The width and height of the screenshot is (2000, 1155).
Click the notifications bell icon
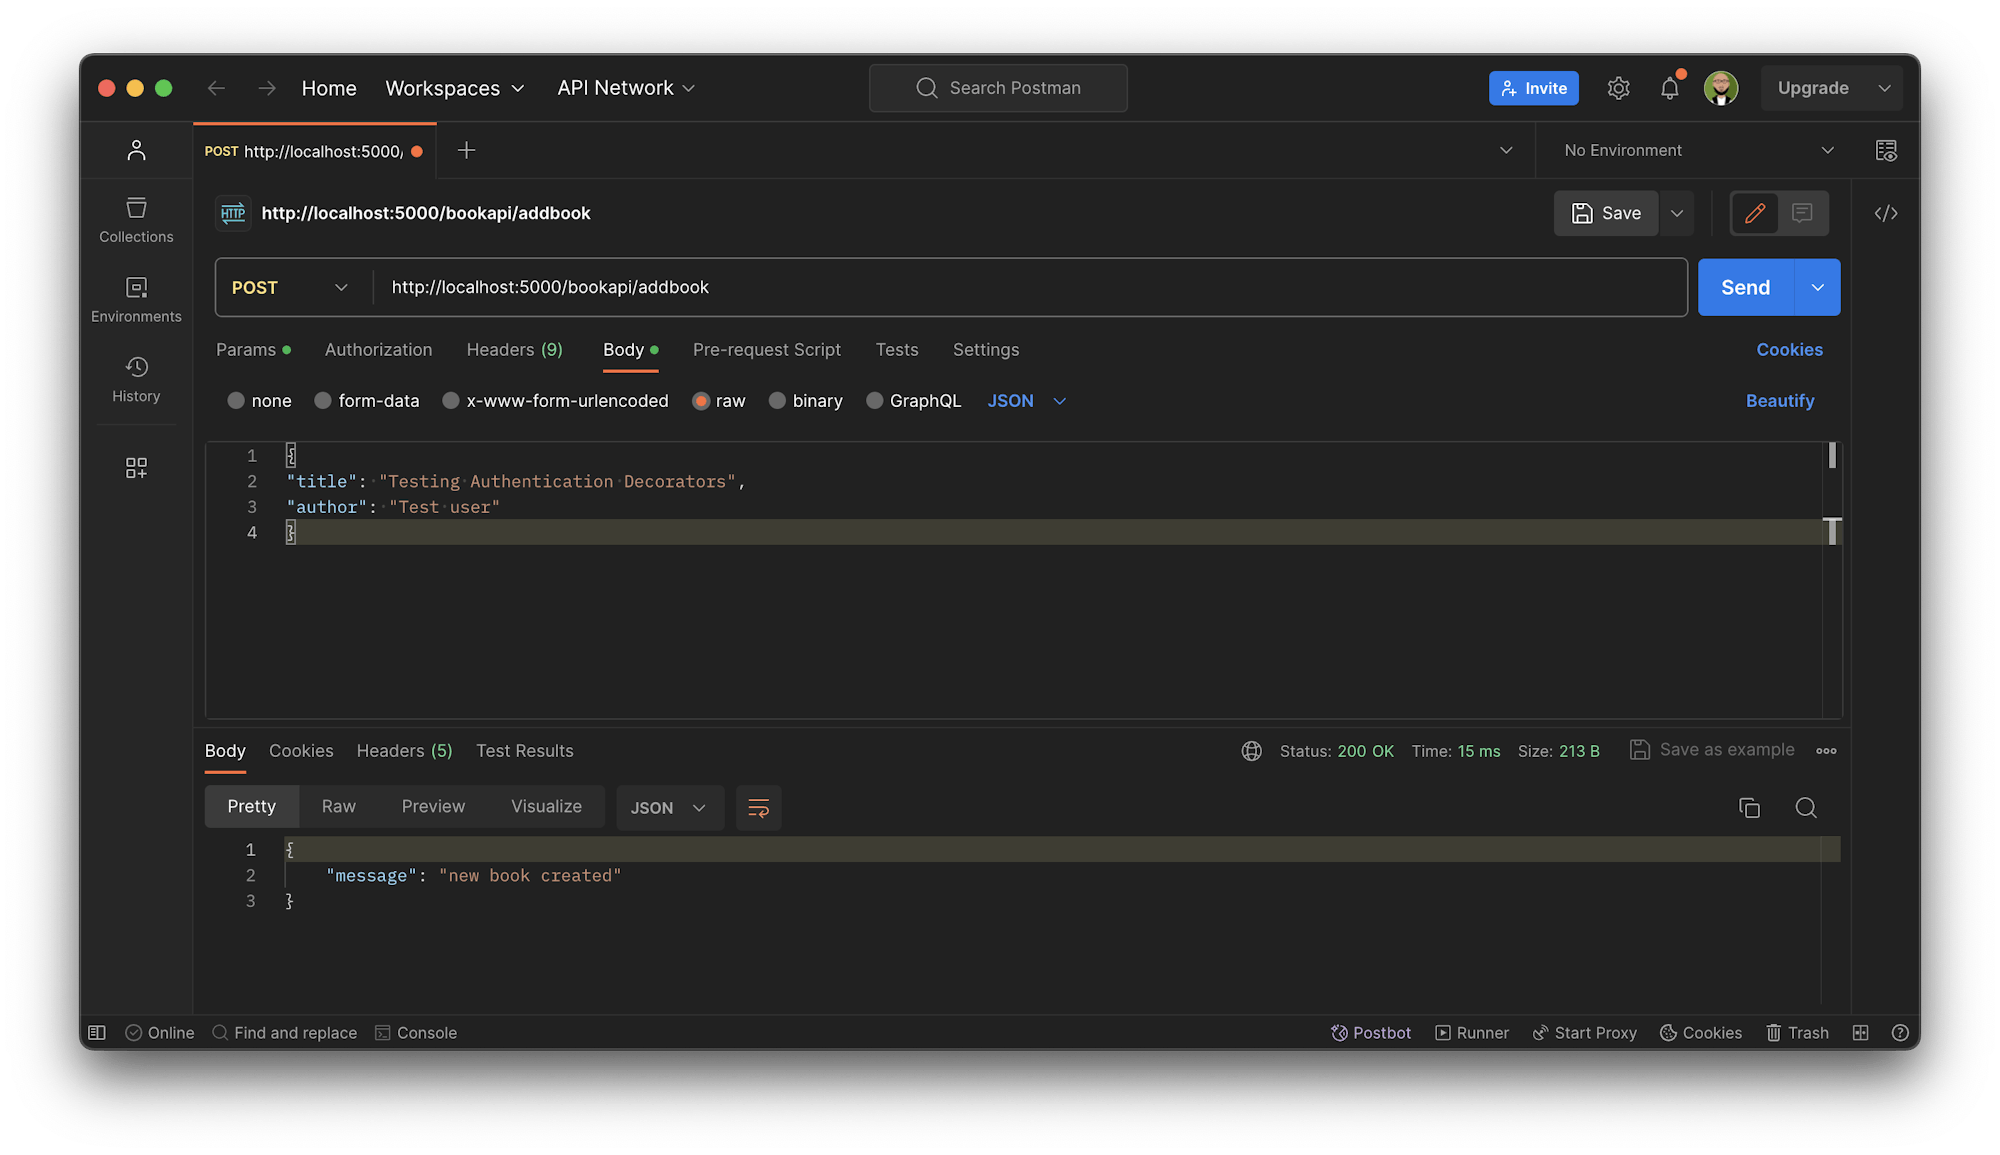pos(1669,88)
